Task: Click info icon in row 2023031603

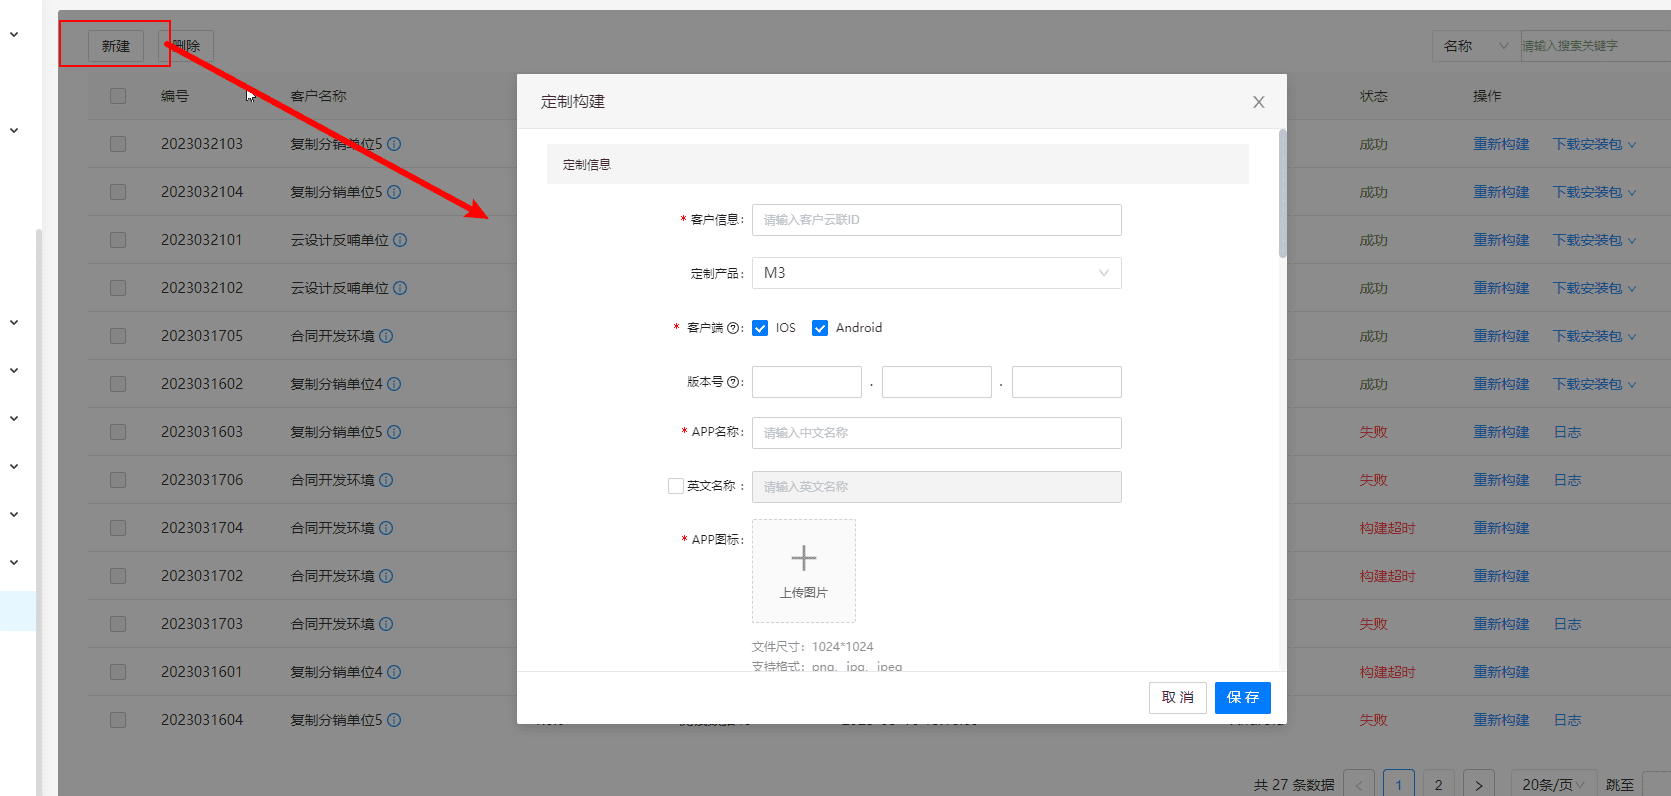Action: click(x=394, y=432)
